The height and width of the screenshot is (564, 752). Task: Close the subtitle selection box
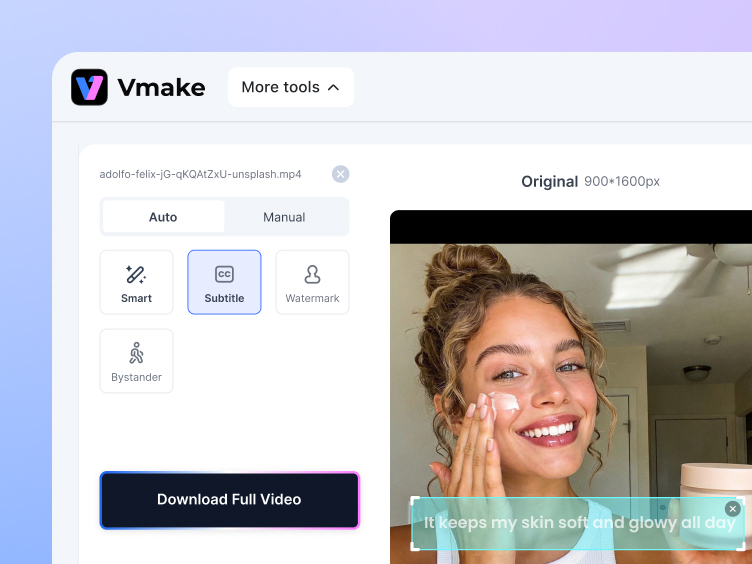click(732, 509)
